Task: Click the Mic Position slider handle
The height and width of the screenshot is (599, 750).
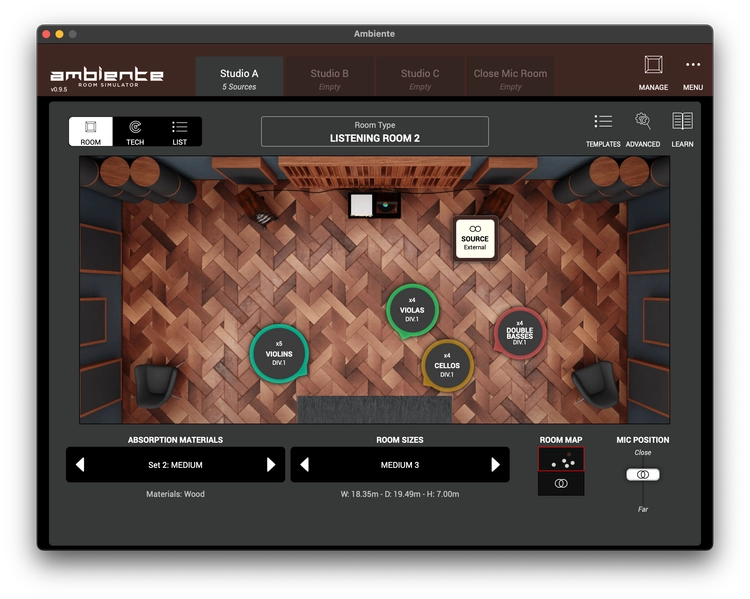Action: pos(643,474)
